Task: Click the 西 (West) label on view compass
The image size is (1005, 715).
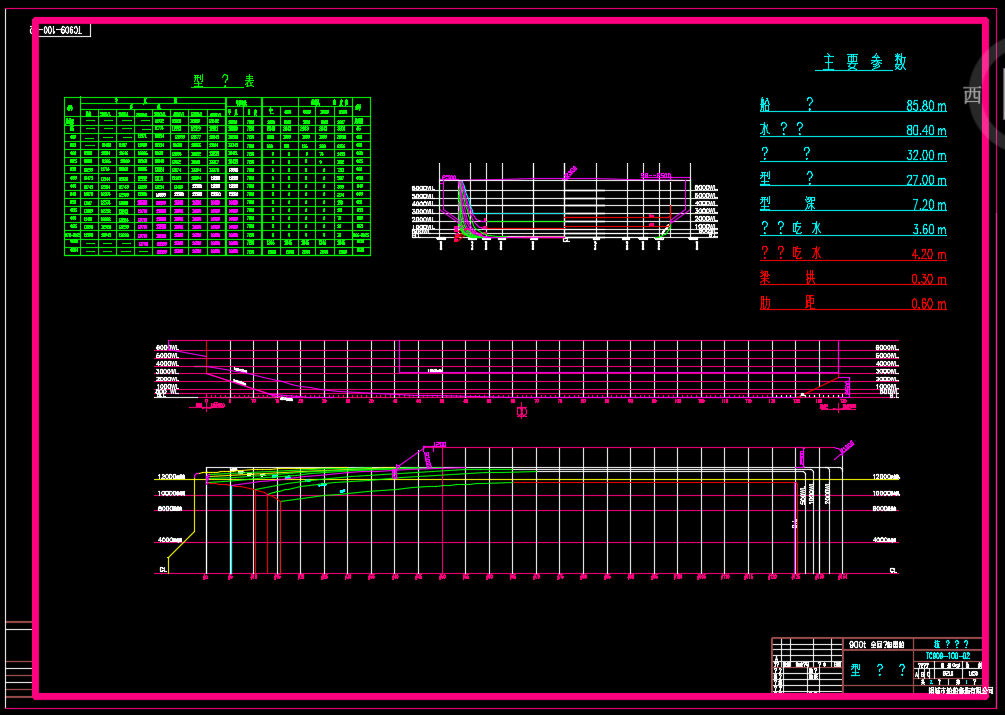Action: 972,95
